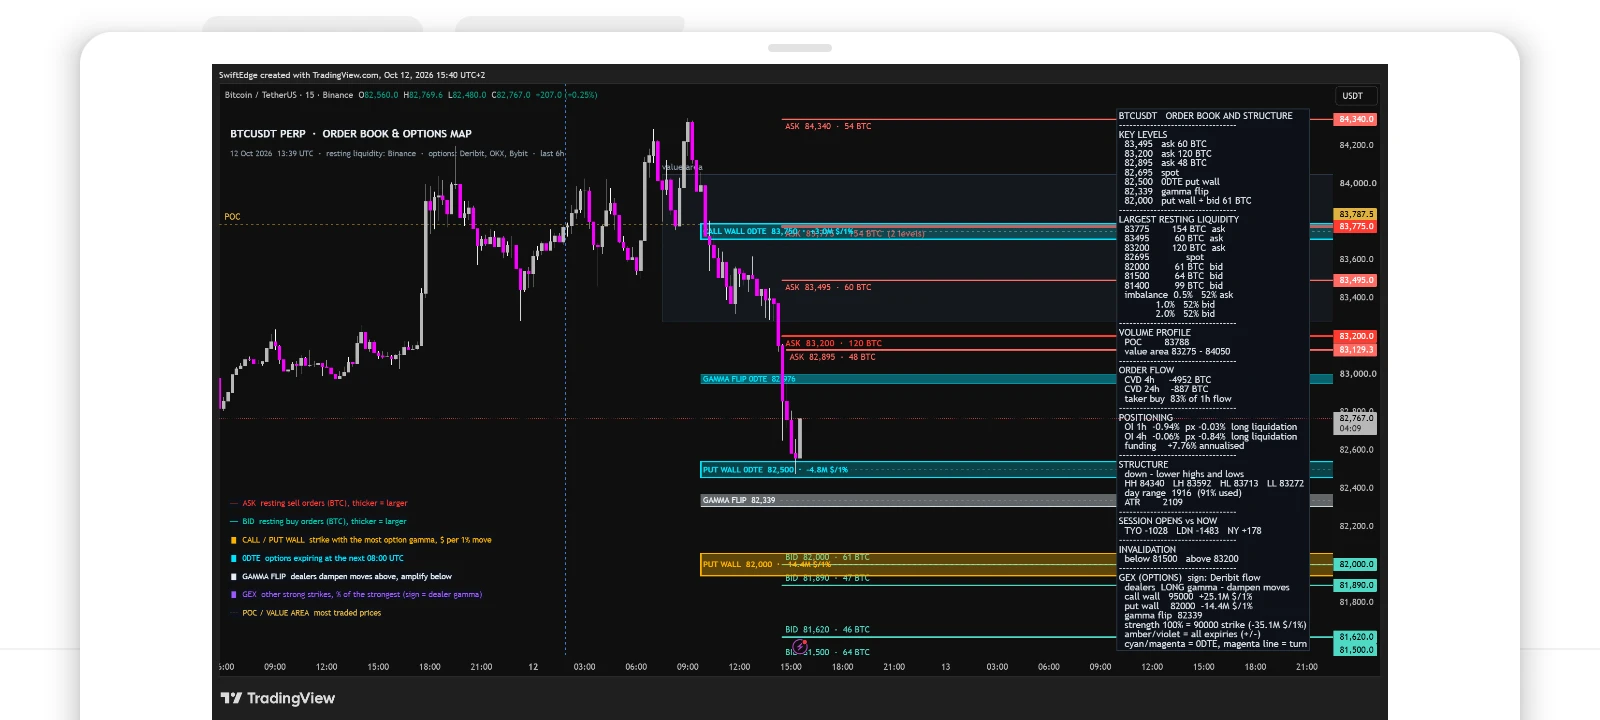Click the BID resting buy orders legend line

318,521
